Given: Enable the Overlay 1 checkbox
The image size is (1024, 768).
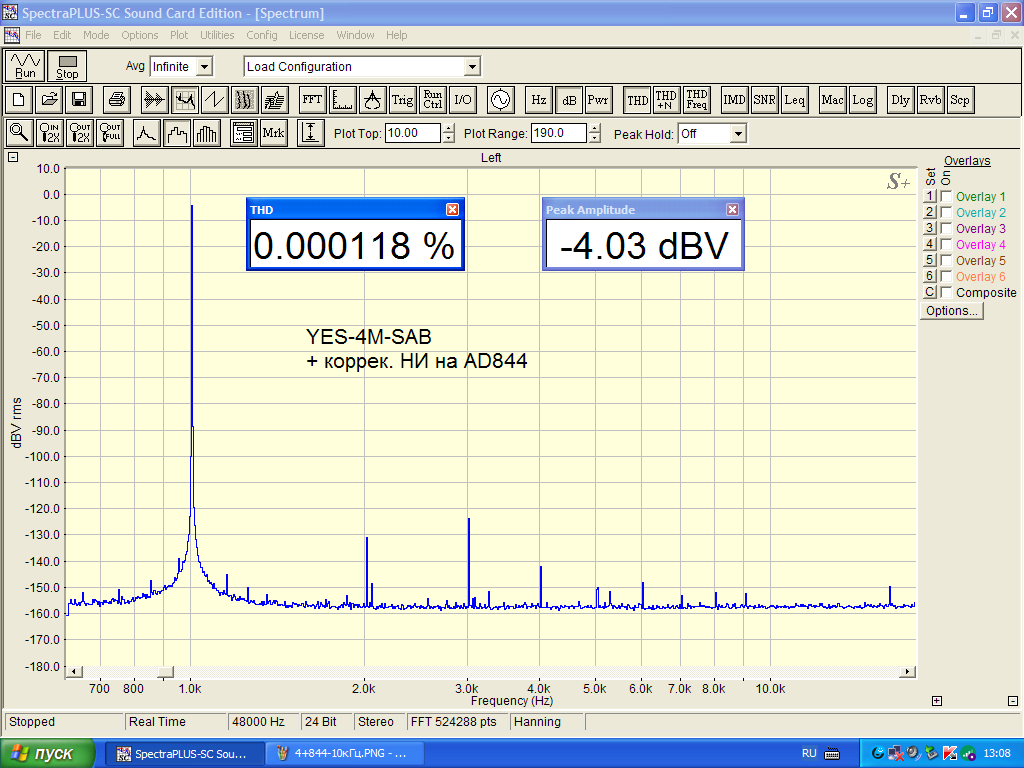Looking at the screenshot, I should 946,197.
